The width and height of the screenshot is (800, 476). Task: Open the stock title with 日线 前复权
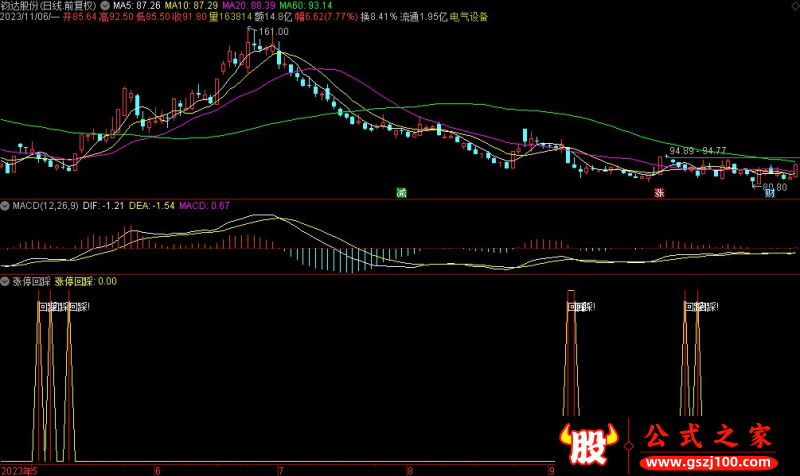(x=50, y=5)
